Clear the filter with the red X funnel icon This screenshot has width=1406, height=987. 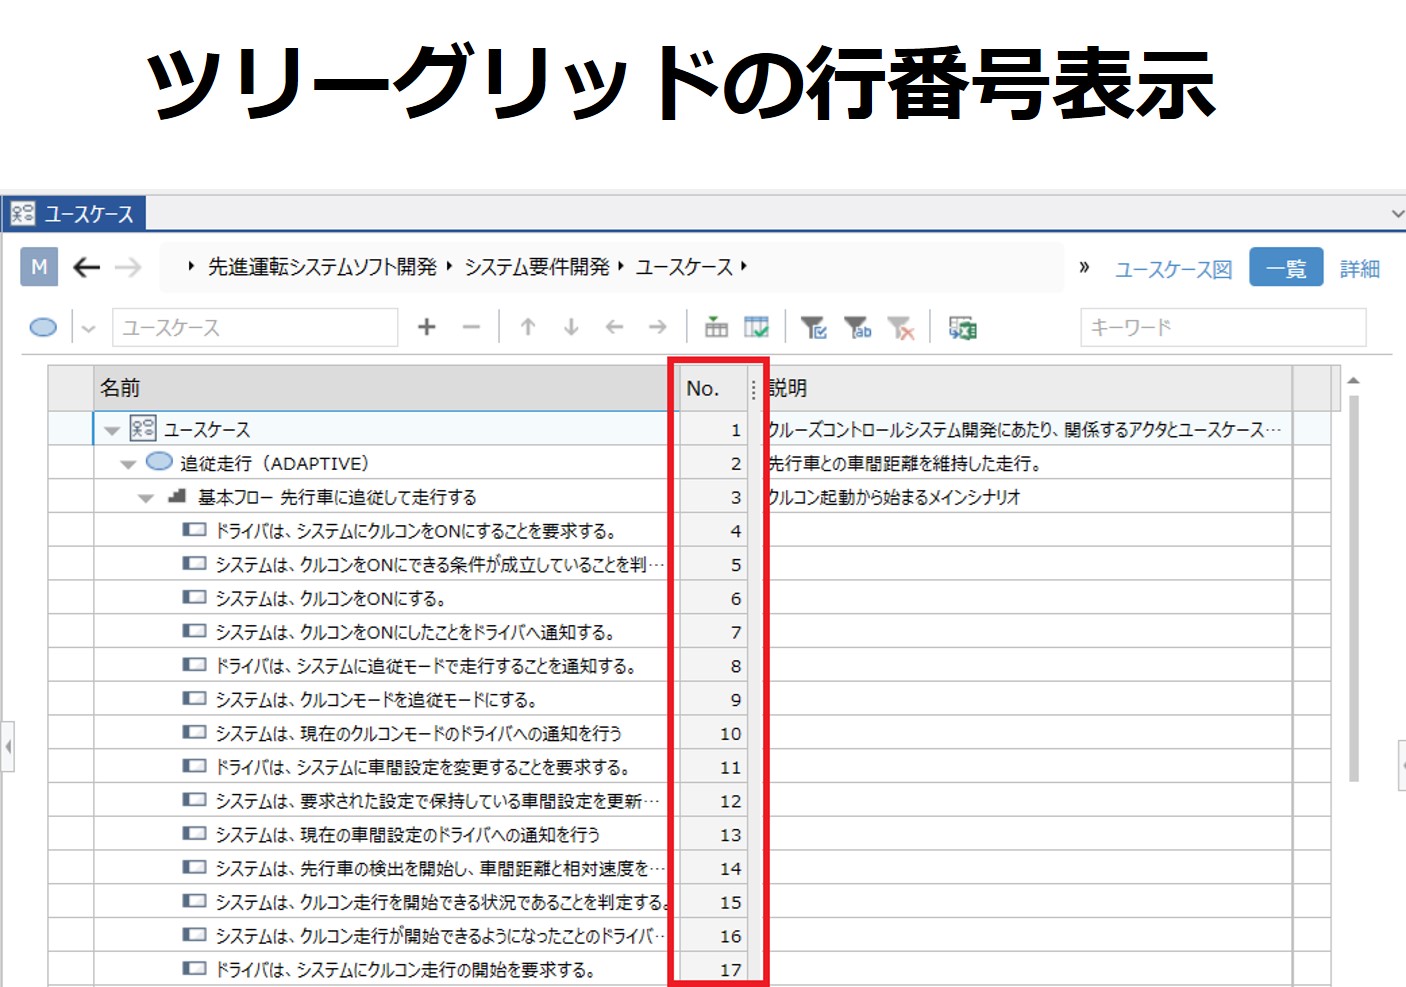[x=900, y=327]
